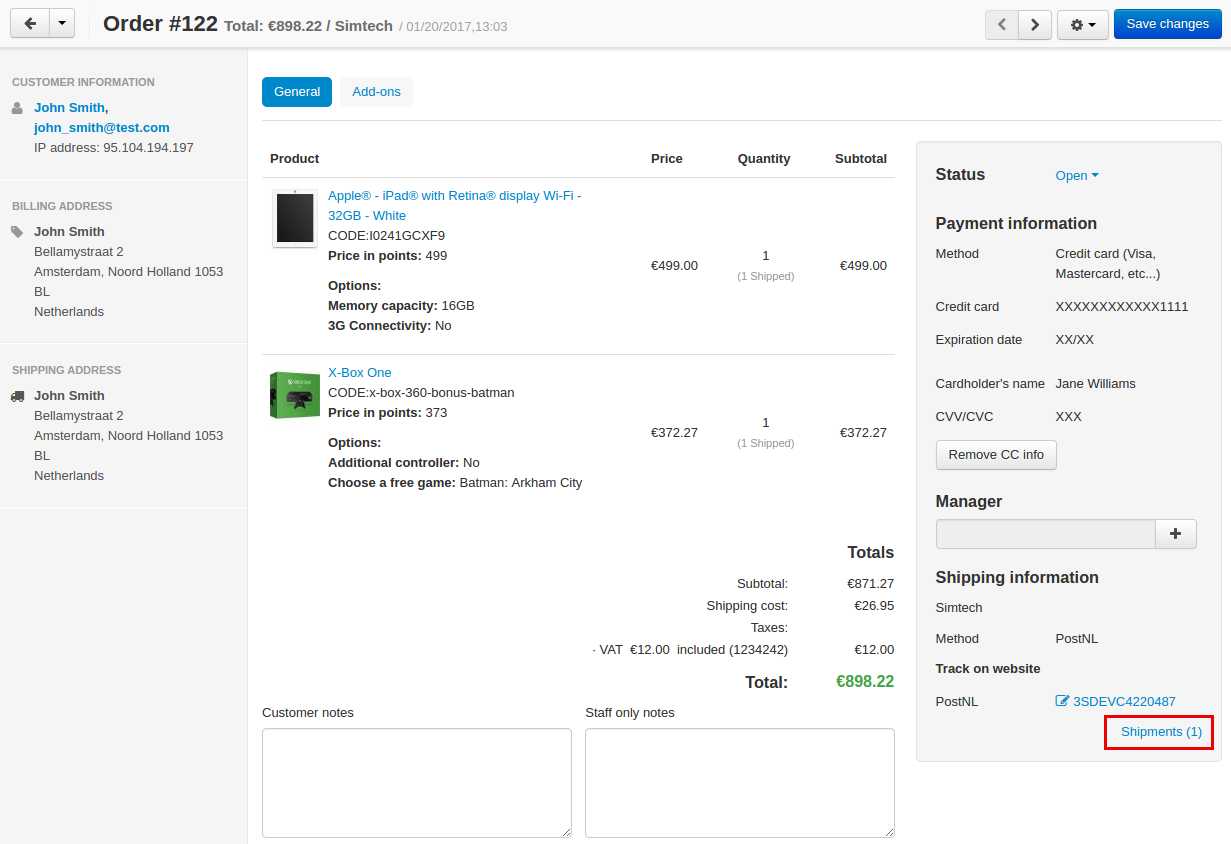
Task: Open tracking number 3SDEVC4220487 link
Action: point(1124,701)
